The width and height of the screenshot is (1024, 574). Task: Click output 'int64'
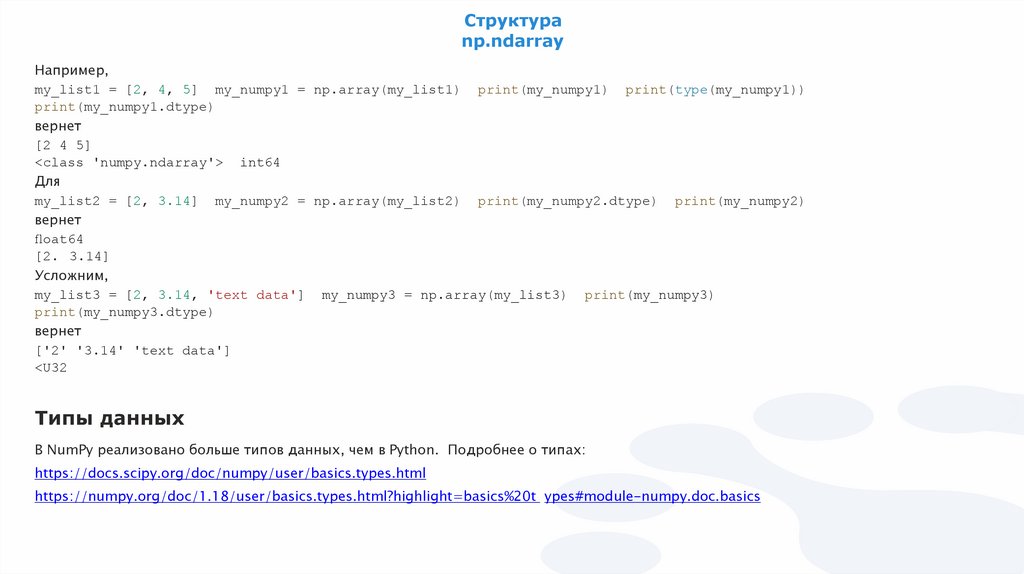tap(259, 163)
